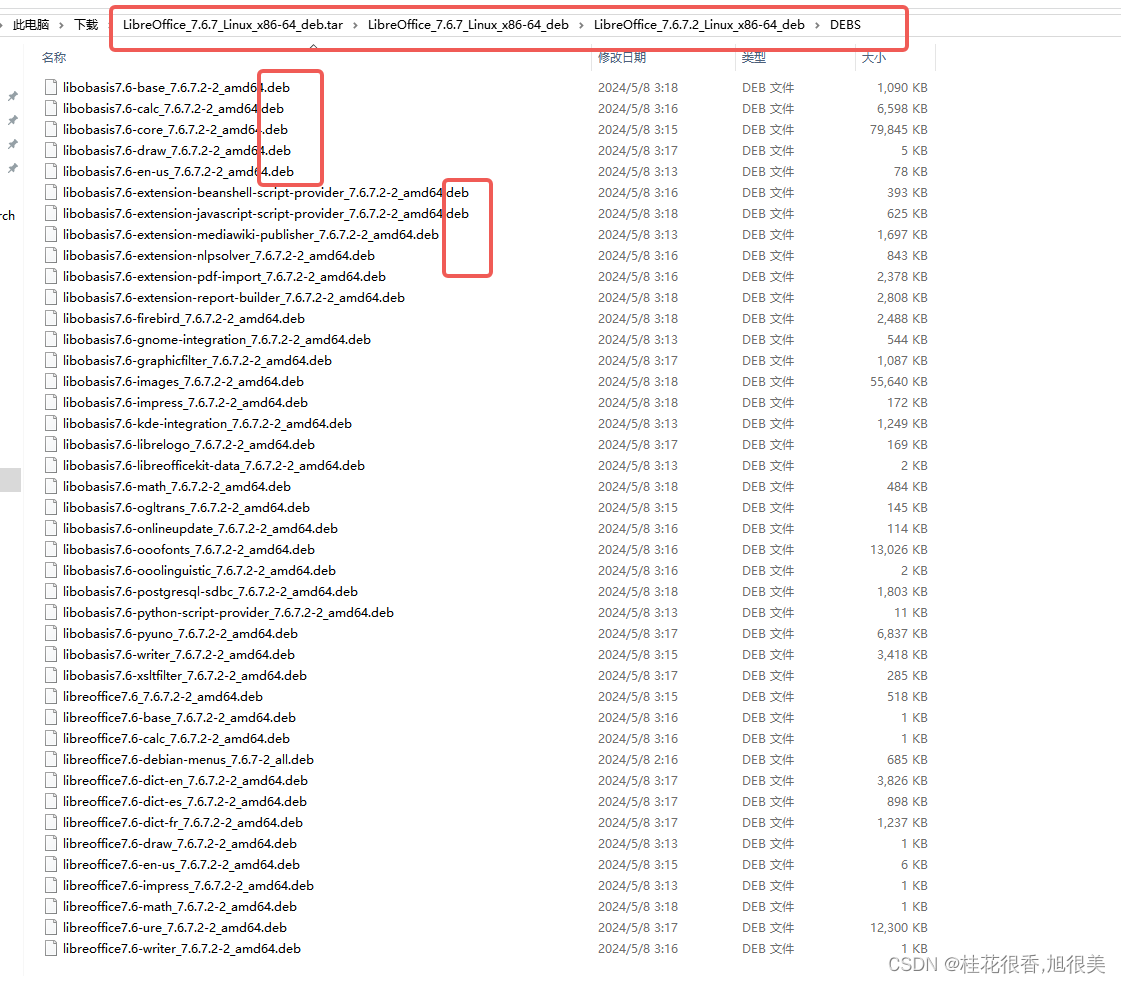Viewport: 1121px width, 983px height.
Task: Select libobasis7.6-extension-report-builder_7.6.7.2-2_amd64.deb
Action: point(234,297)
